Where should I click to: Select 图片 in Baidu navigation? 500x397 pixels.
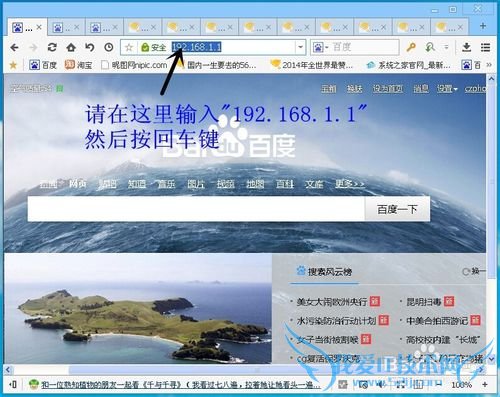click(x=196, y=184)
